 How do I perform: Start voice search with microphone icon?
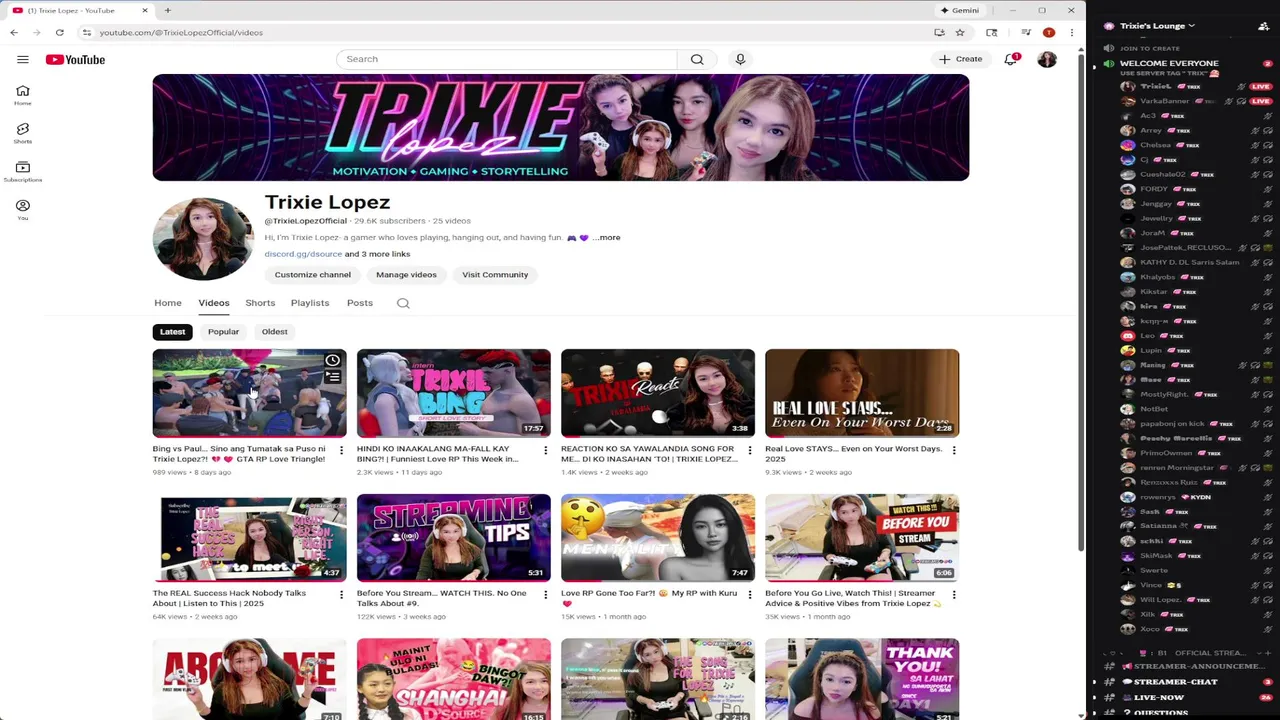740,59
